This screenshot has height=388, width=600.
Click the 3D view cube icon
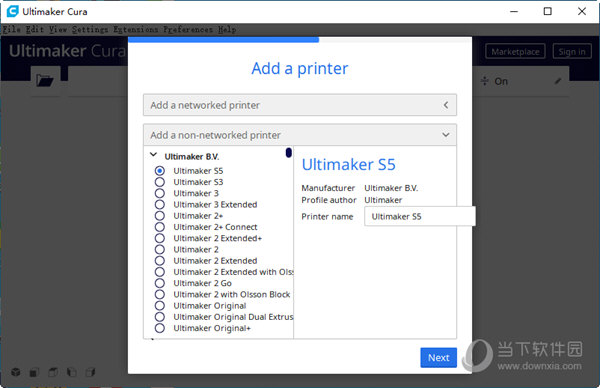coord(16,372)
